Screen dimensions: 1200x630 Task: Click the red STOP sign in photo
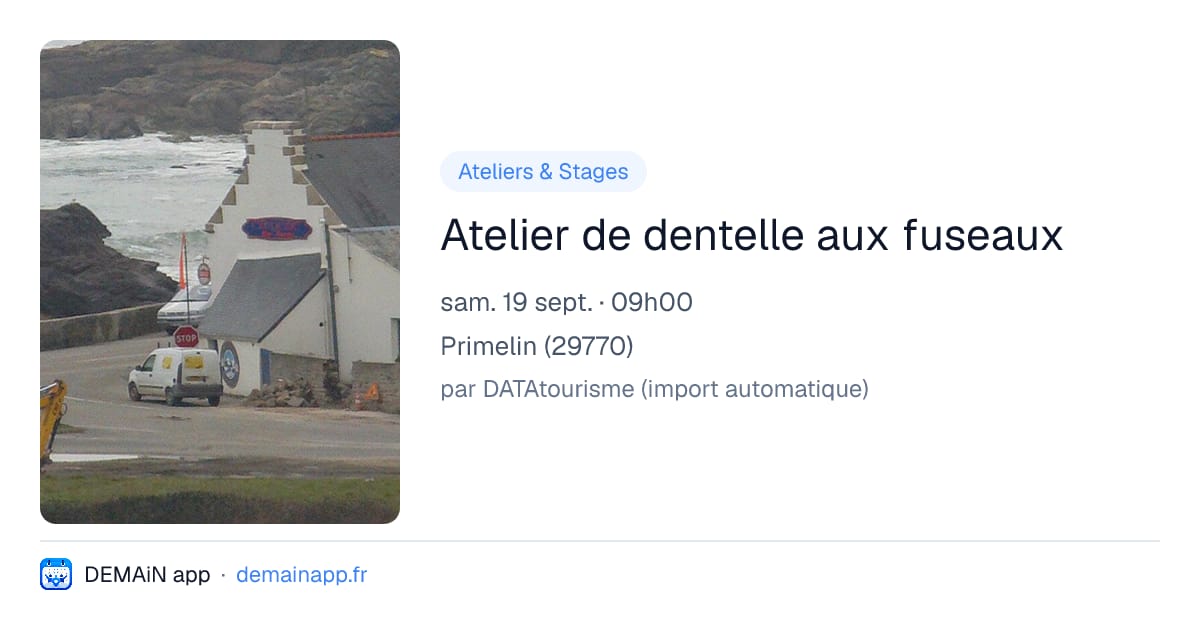(186, 337)
